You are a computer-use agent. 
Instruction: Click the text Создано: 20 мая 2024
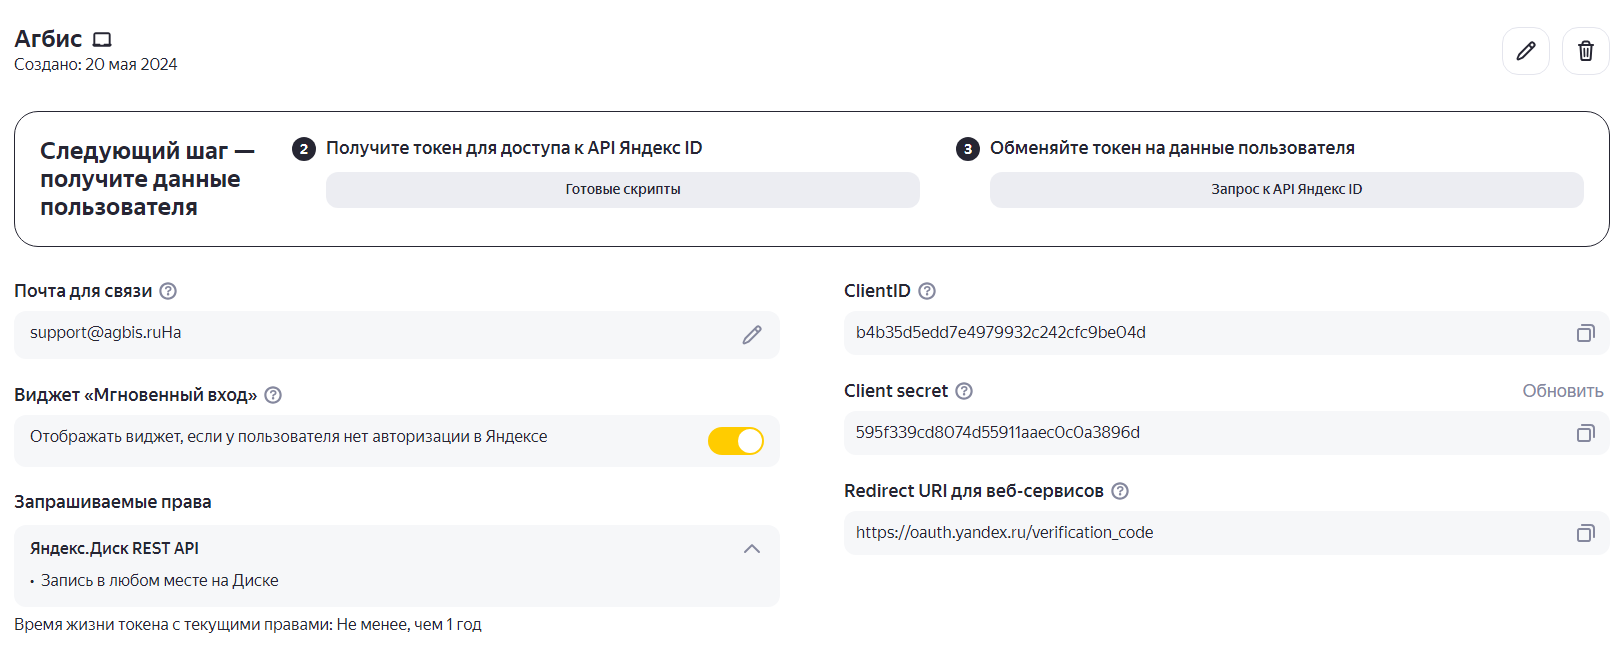(96, 65)
